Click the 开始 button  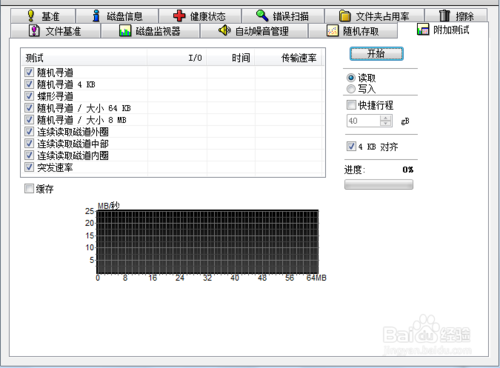coord(377,54)
